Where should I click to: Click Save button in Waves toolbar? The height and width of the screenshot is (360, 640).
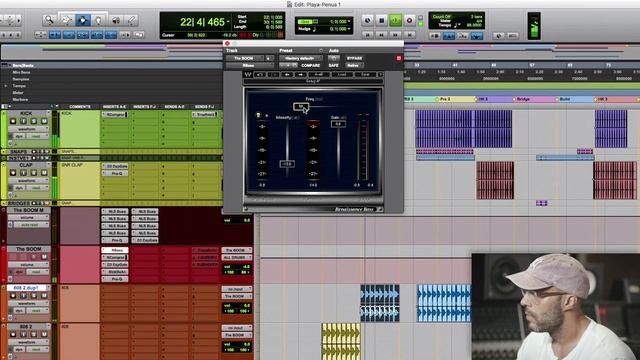click(365, 74)
